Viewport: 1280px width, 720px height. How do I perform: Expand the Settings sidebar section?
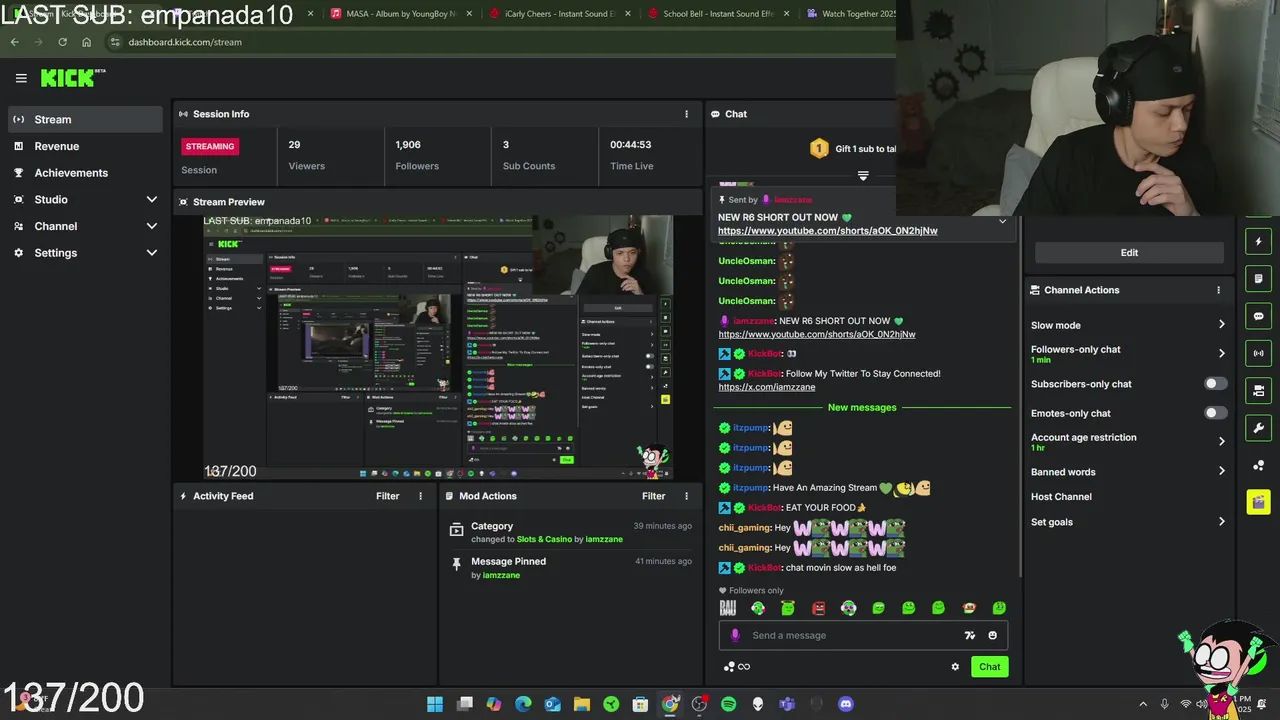coord(85,253)
